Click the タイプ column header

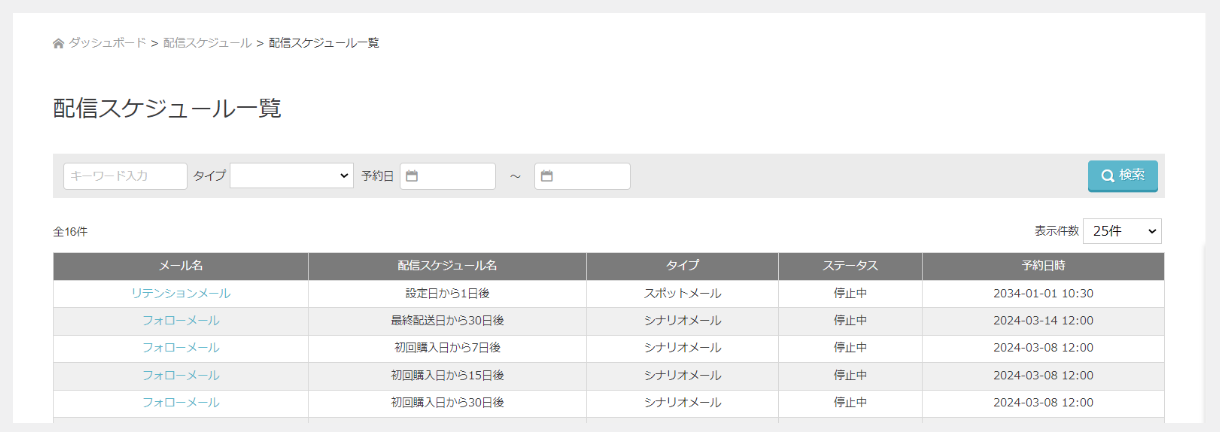coord(682,266)
